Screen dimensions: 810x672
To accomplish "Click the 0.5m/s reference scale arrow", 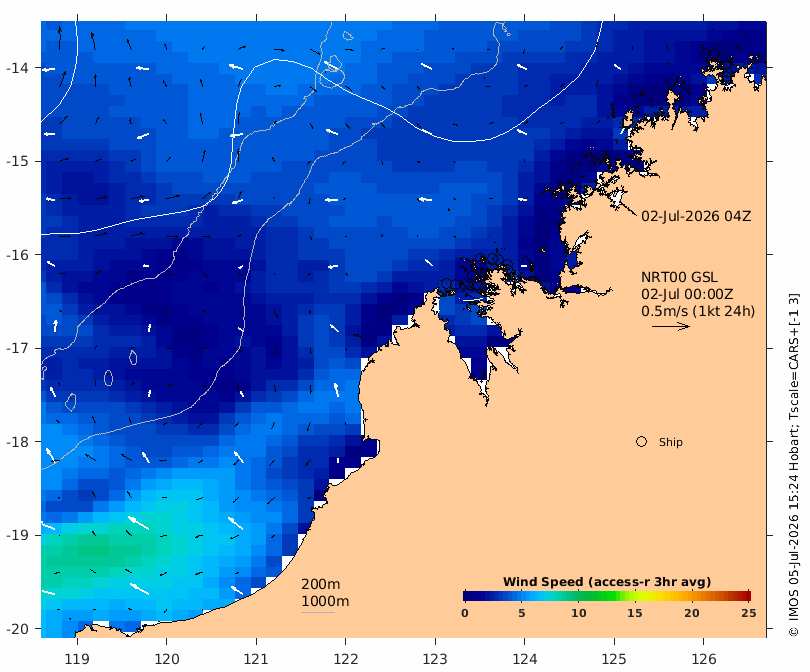I will point(671,326).
